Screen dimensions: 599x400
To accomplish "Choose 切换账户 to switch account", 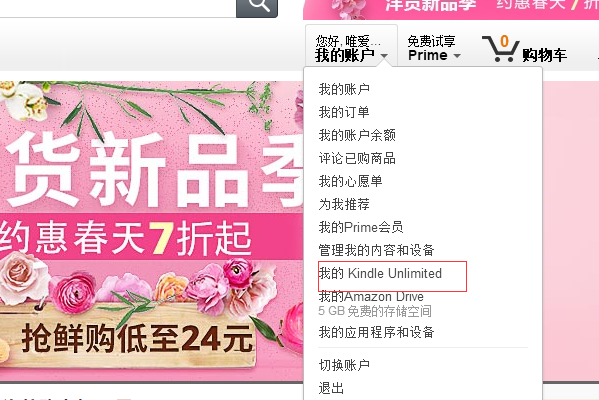I will click(x=344, y=365).
